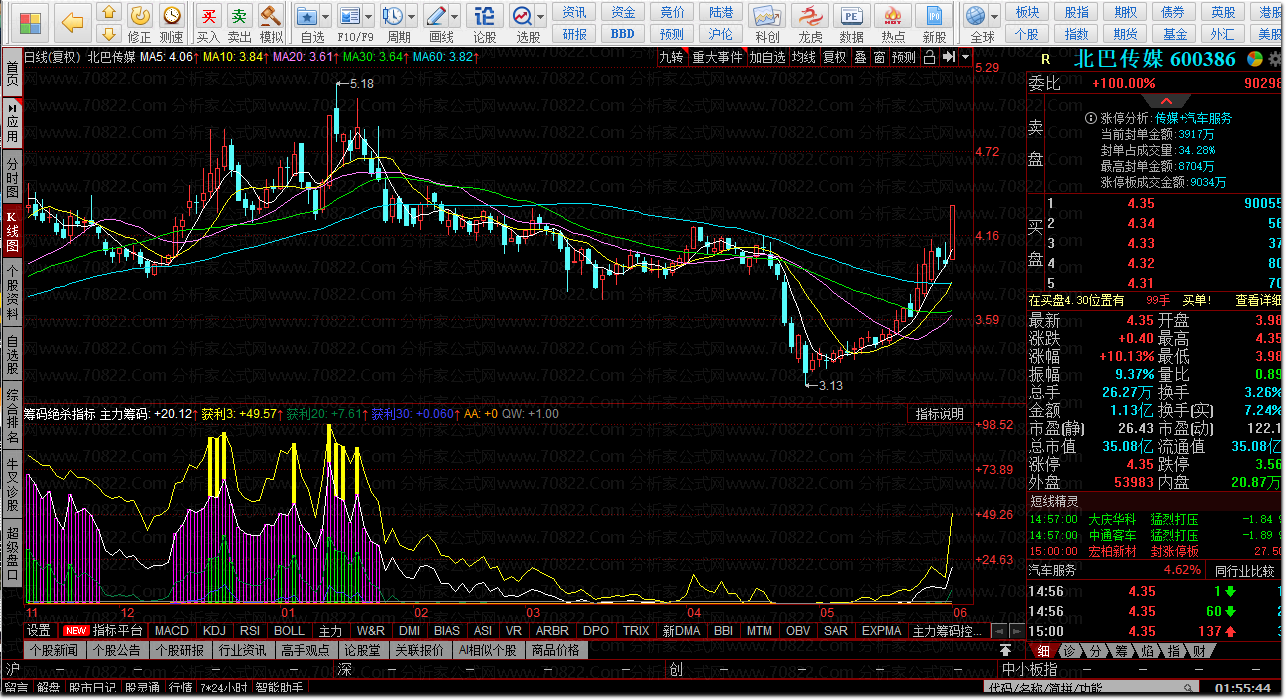This screenshot has width=1287, height=700.
Task: Select the 分时图 sidebar tab
Action: pos(12,177)
